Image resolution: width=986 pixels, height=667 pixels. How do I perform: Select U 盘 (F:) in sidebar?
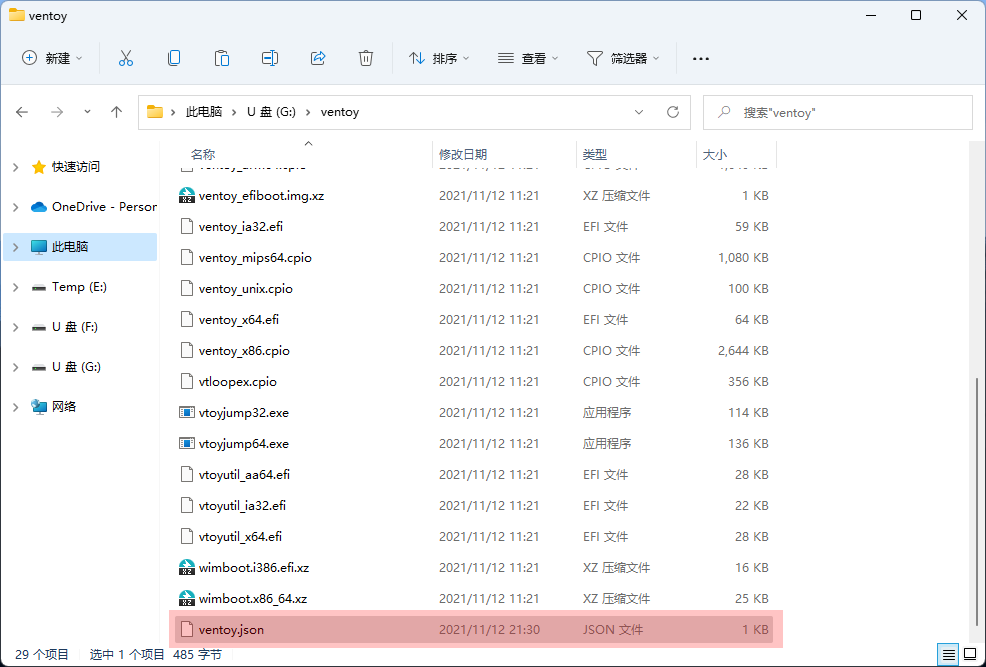80,327
